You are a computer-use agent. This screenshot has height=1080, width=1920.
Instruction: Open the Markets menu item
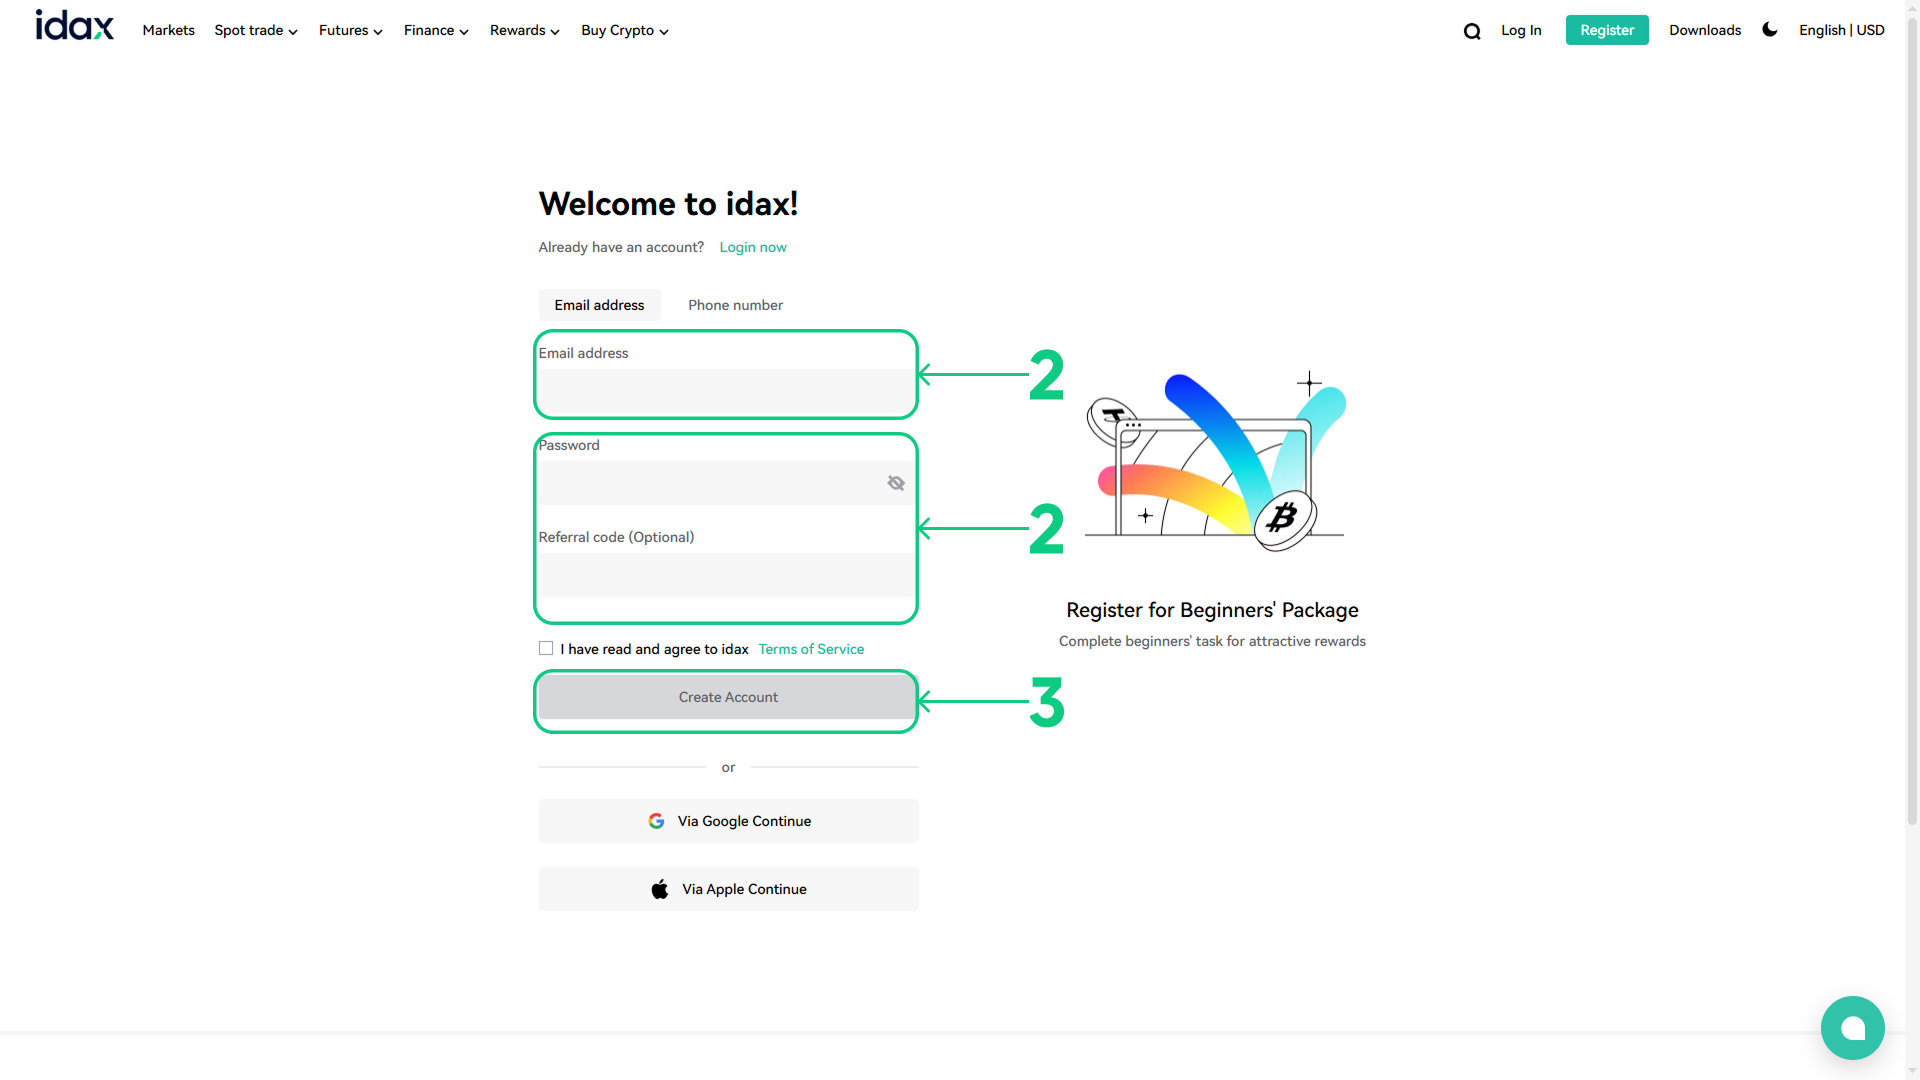(x=168, y=31)
